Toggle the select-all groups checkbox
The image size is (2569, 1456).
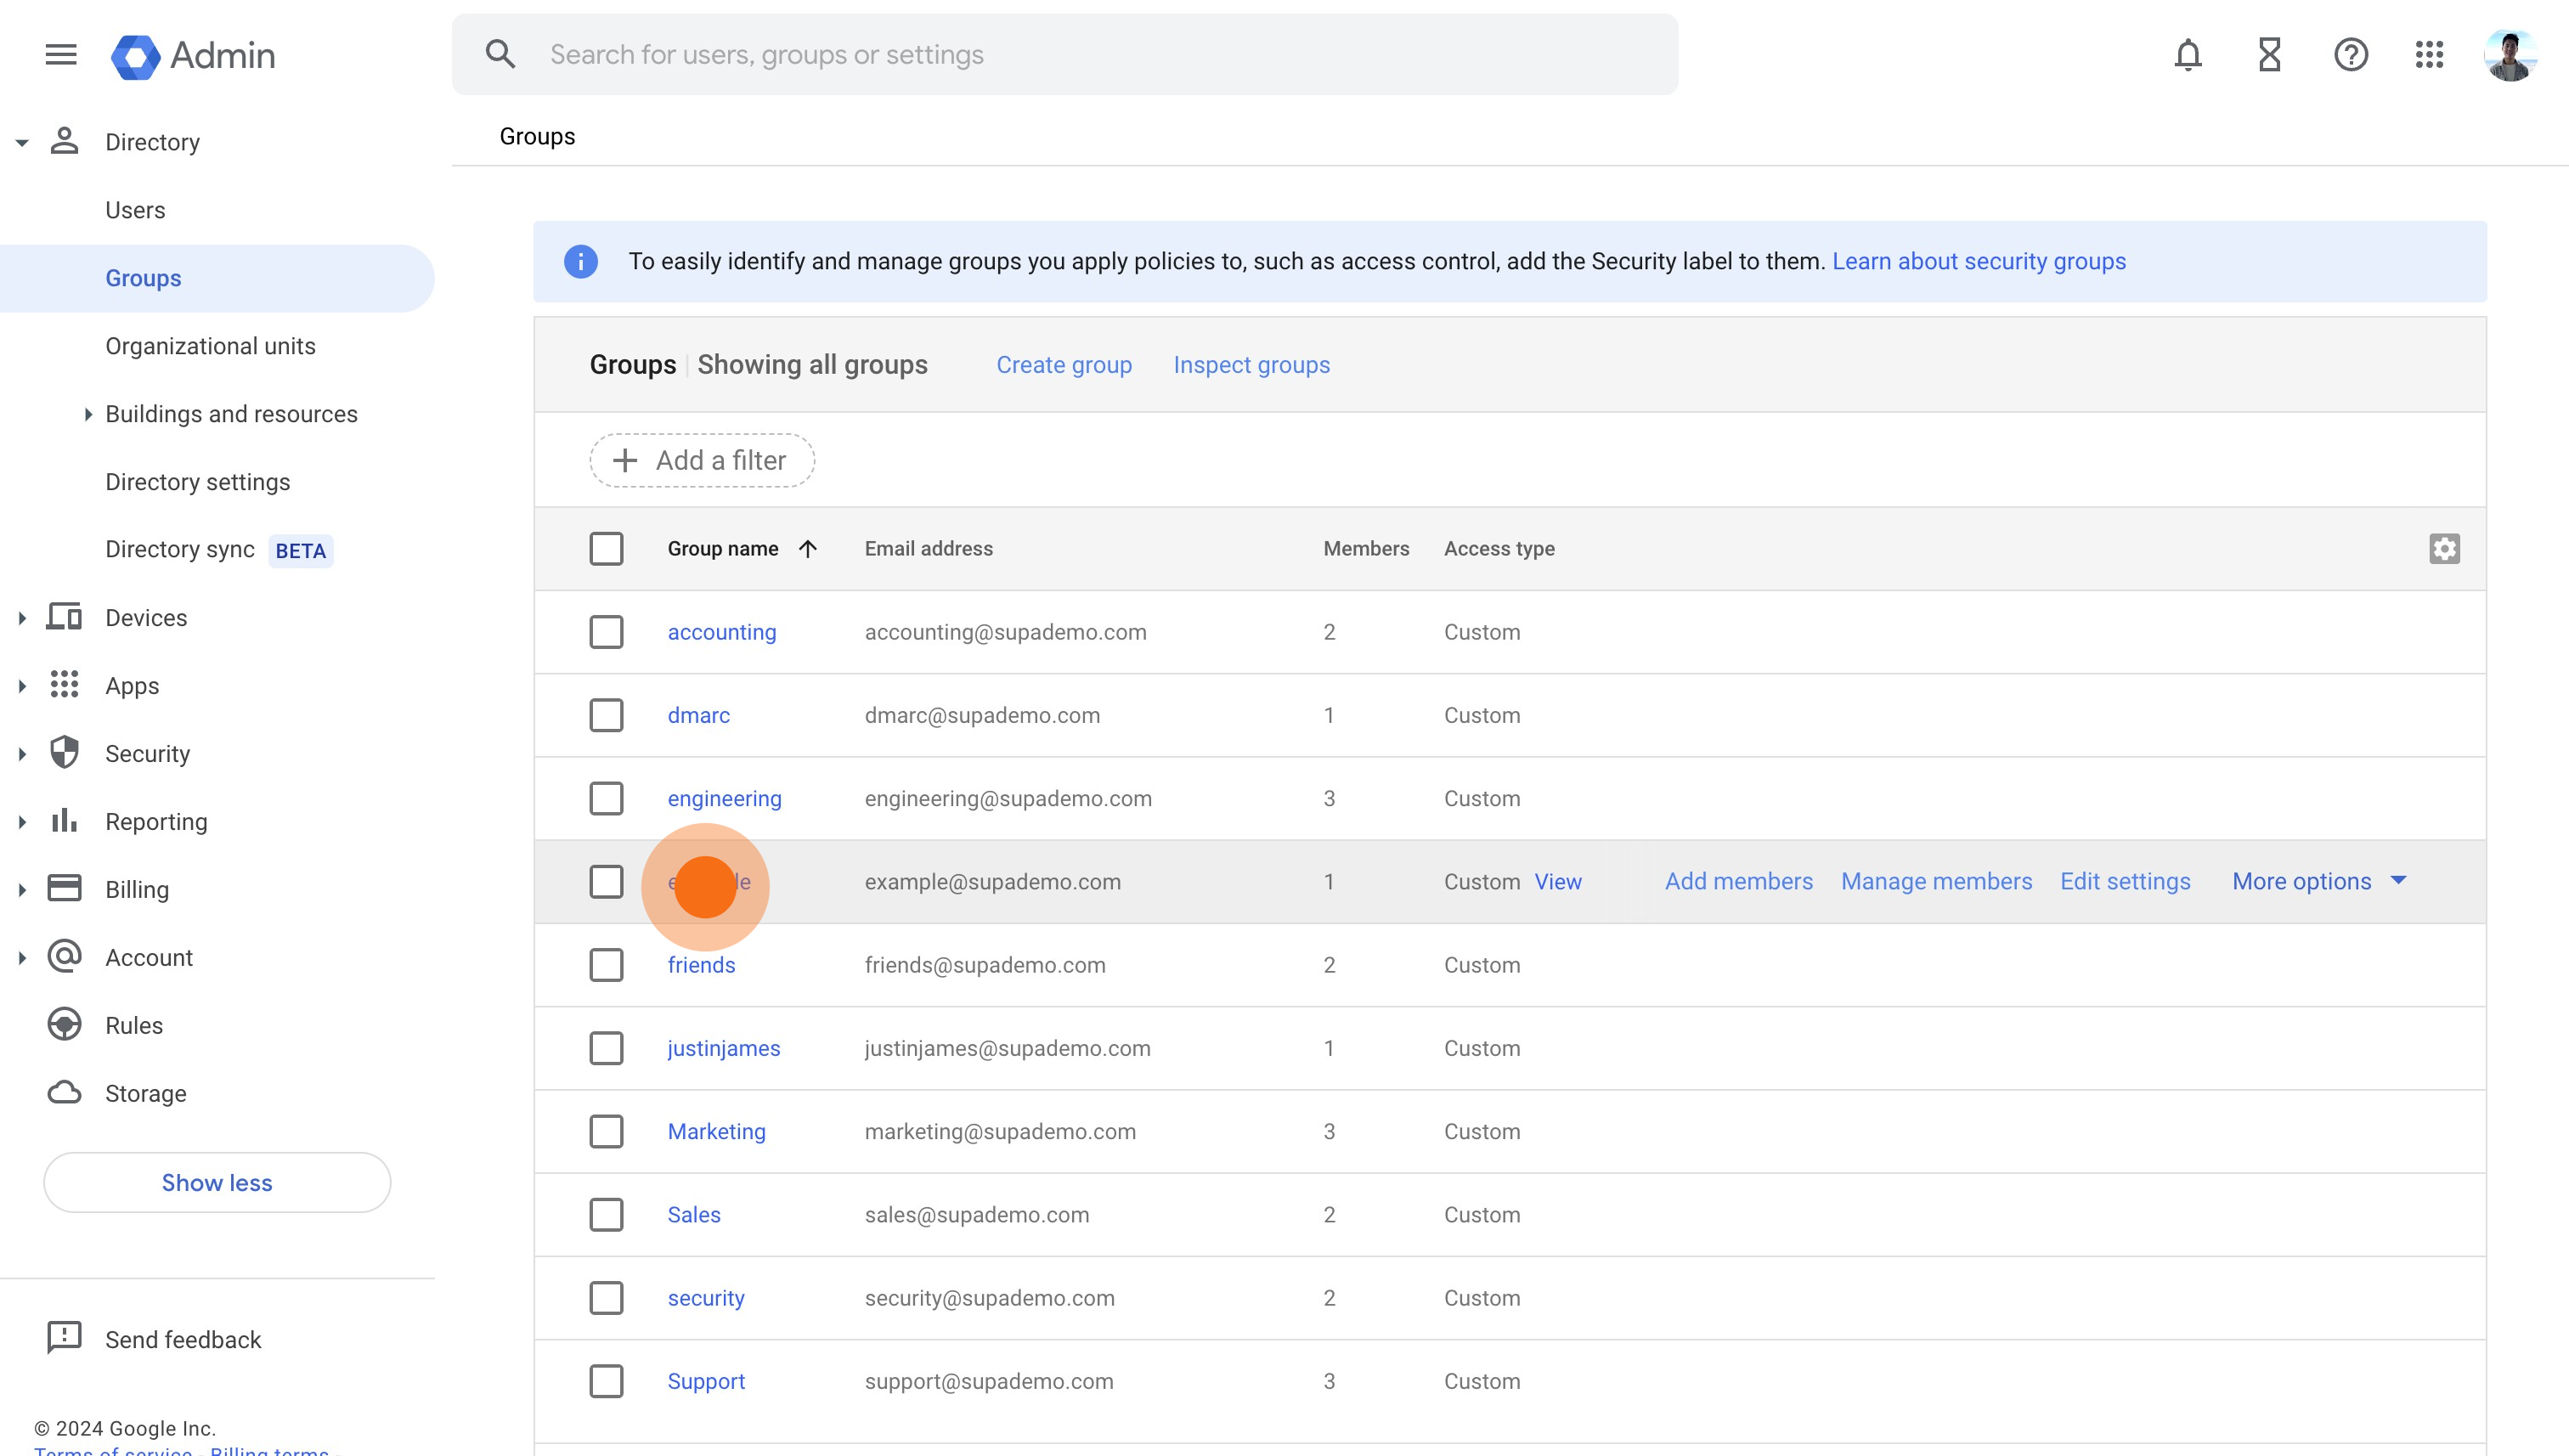[x=606, y=549]
